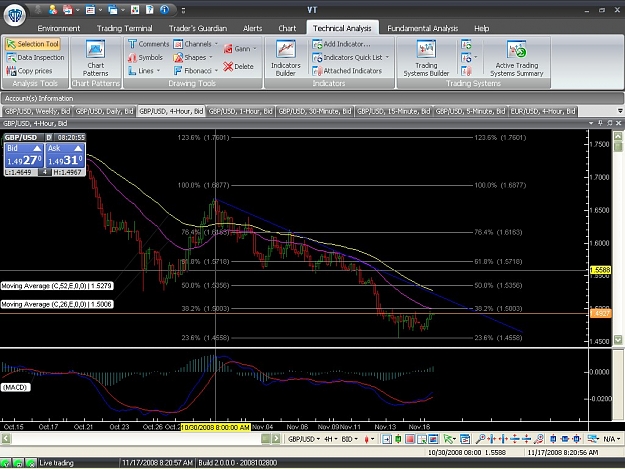Toggle the D button in the GBP/USD quote box

(49, 137)
